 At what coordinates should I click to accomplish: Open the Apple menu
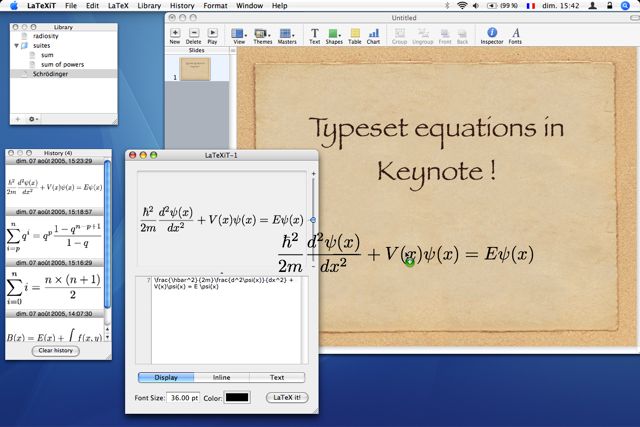(14, 6)
